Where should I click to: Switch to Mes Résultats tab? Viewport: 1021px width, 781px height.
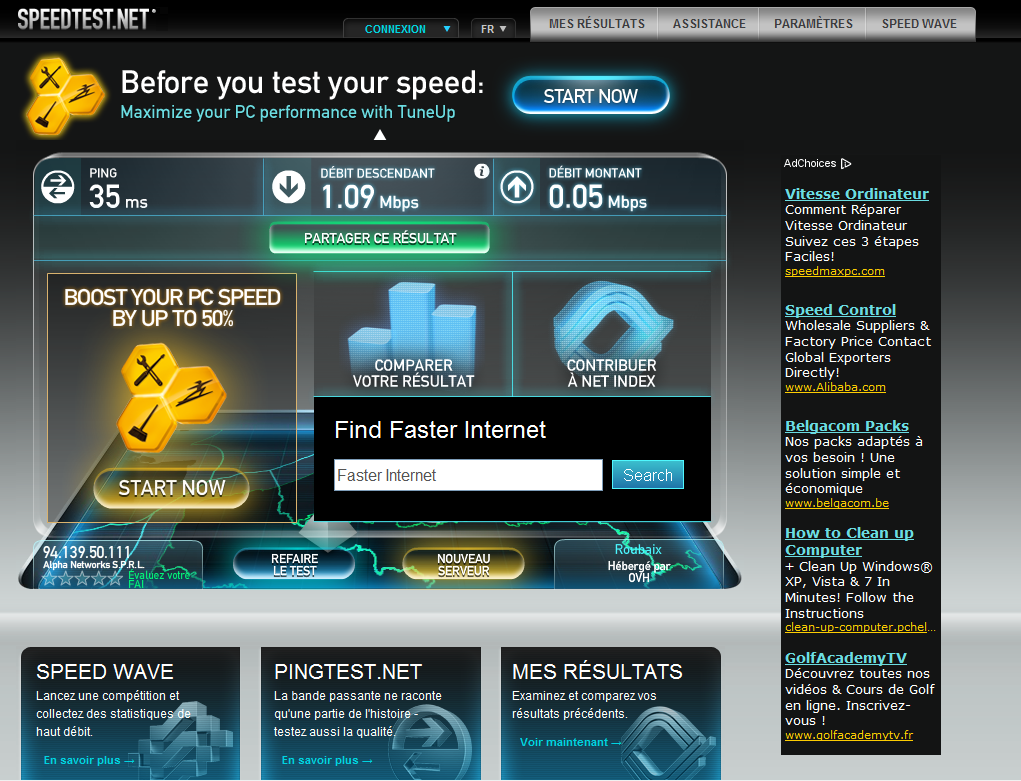(x=596, y=23)
